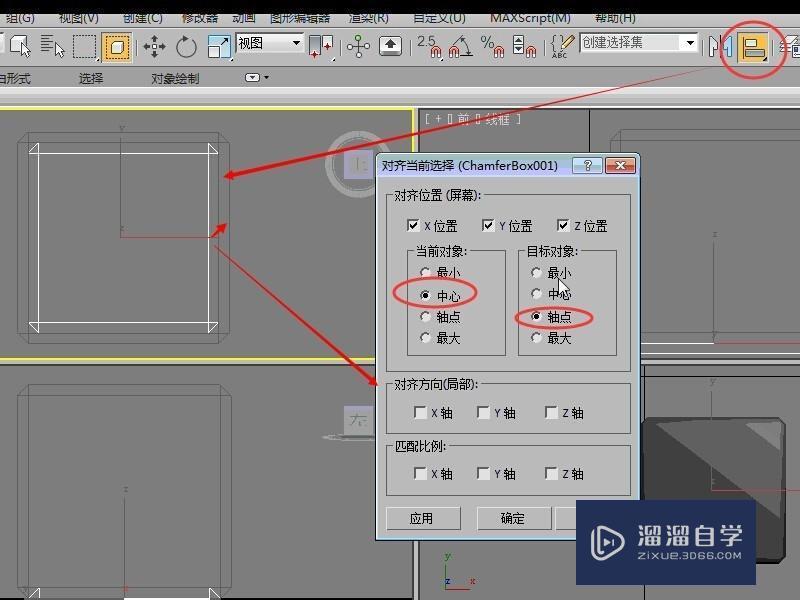Click the OK (确定) button

[x=513, y=518]
